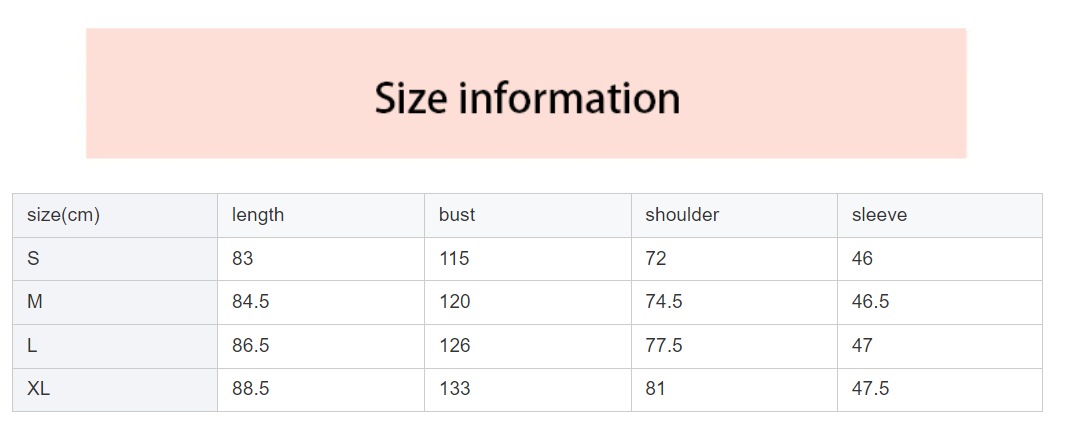The width and height of the screenshot is (1078, 446).
Task: Click the shoulder value 81
Action: click(655, 389)
